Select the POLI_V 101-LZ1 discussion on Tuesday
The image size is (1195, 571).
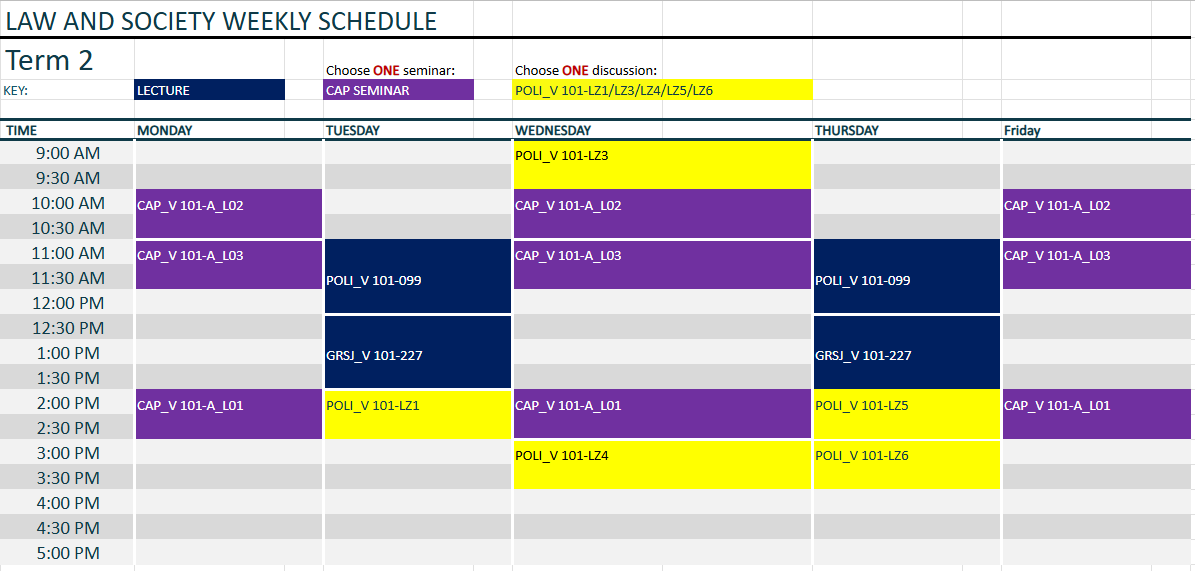tap(418, 414)
